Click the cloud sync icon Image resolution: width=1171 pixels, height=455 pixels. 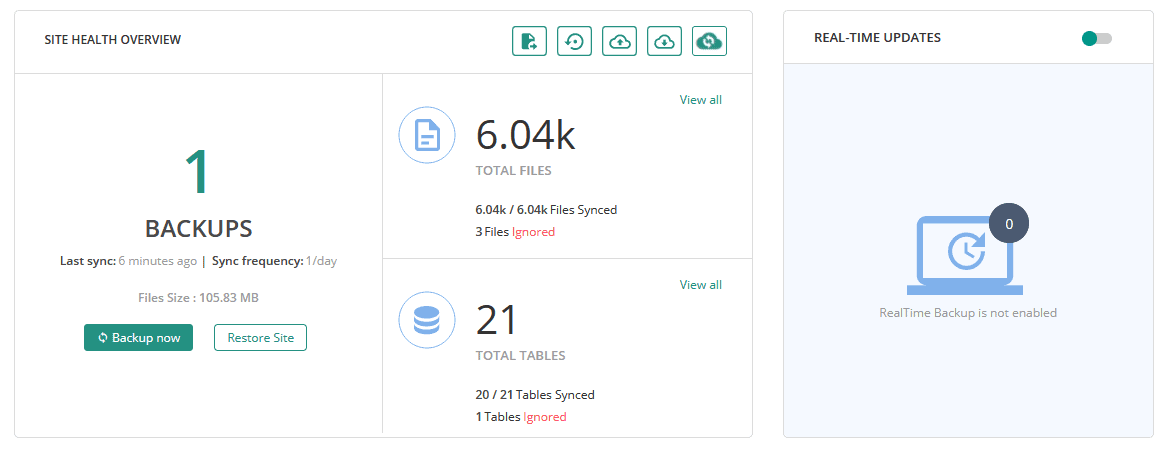[709, 41]
